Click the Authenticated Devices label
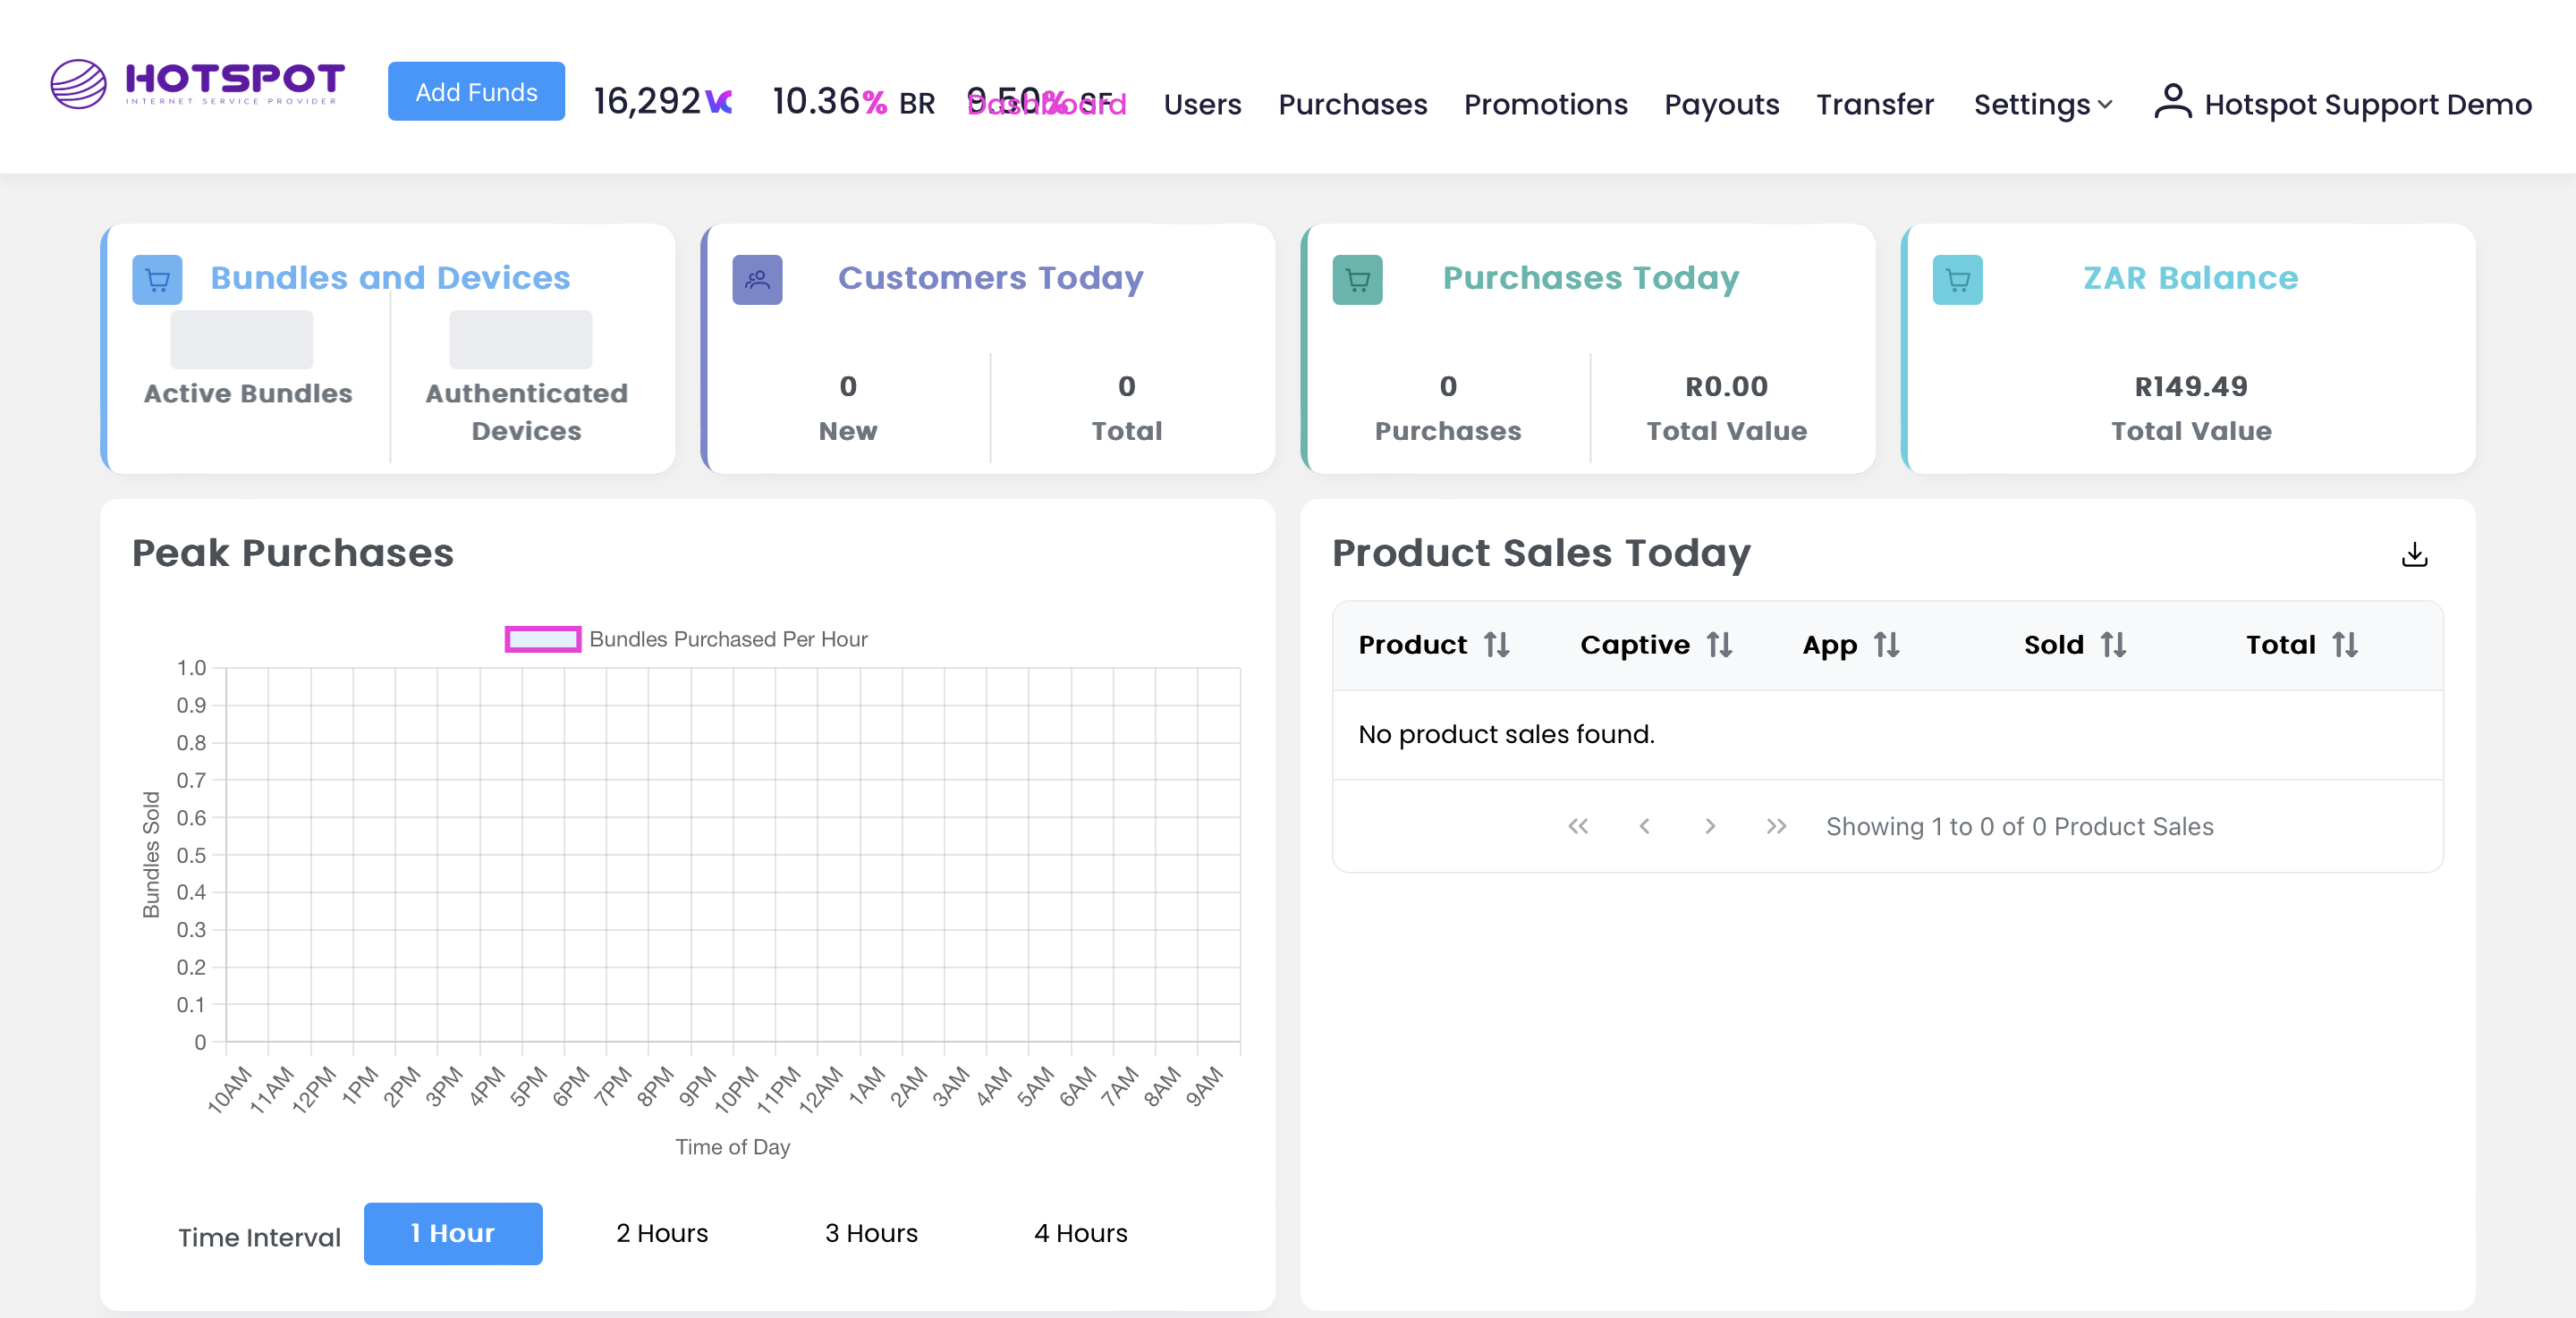This screenshot has width=2576, height=1318. (526, 412)
